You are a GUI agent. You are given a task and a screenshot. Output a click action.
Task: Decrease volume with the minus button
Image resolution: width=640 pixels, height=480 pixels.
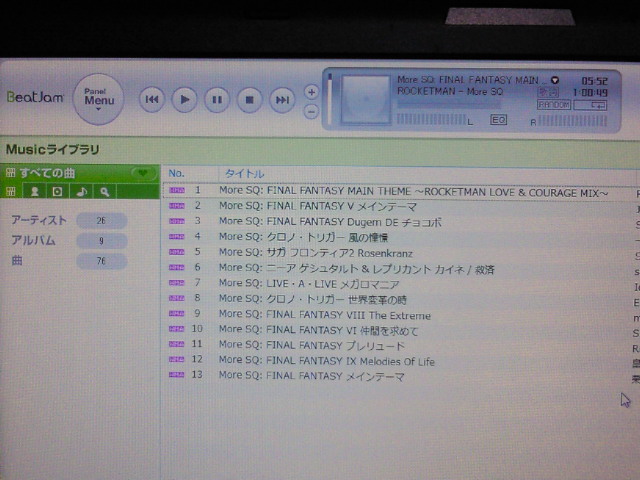pyautogui.click(x=311, y=111)
